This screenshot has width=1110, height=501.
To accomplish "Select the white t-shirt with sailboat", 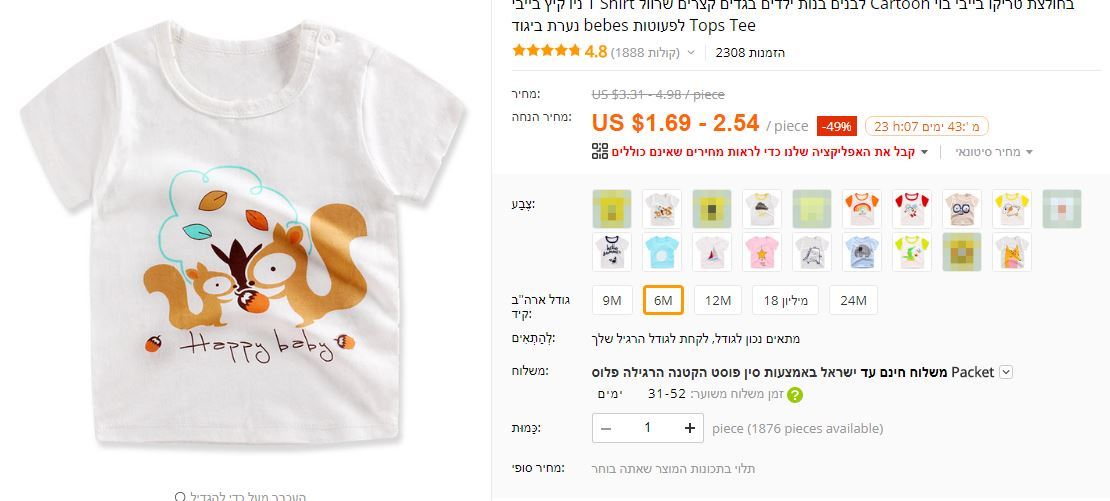I will click(x=712, y=252).
